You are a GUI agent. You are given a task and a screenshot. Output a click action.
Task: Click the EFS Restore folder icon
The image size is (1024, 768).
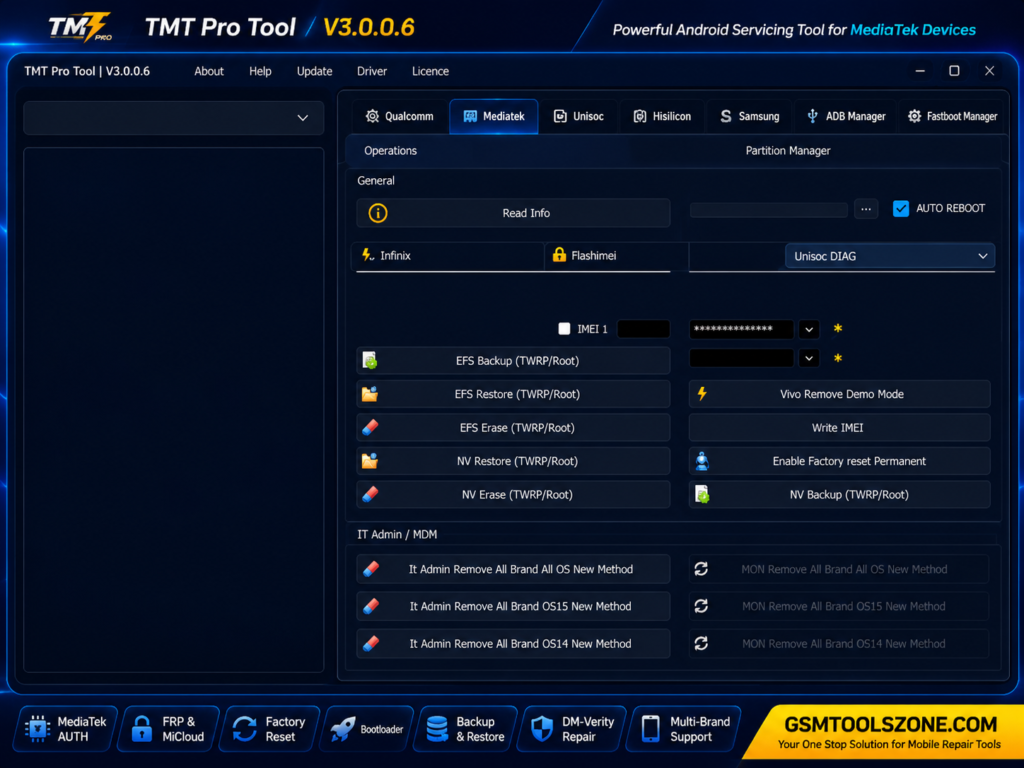tap(370, 394)
